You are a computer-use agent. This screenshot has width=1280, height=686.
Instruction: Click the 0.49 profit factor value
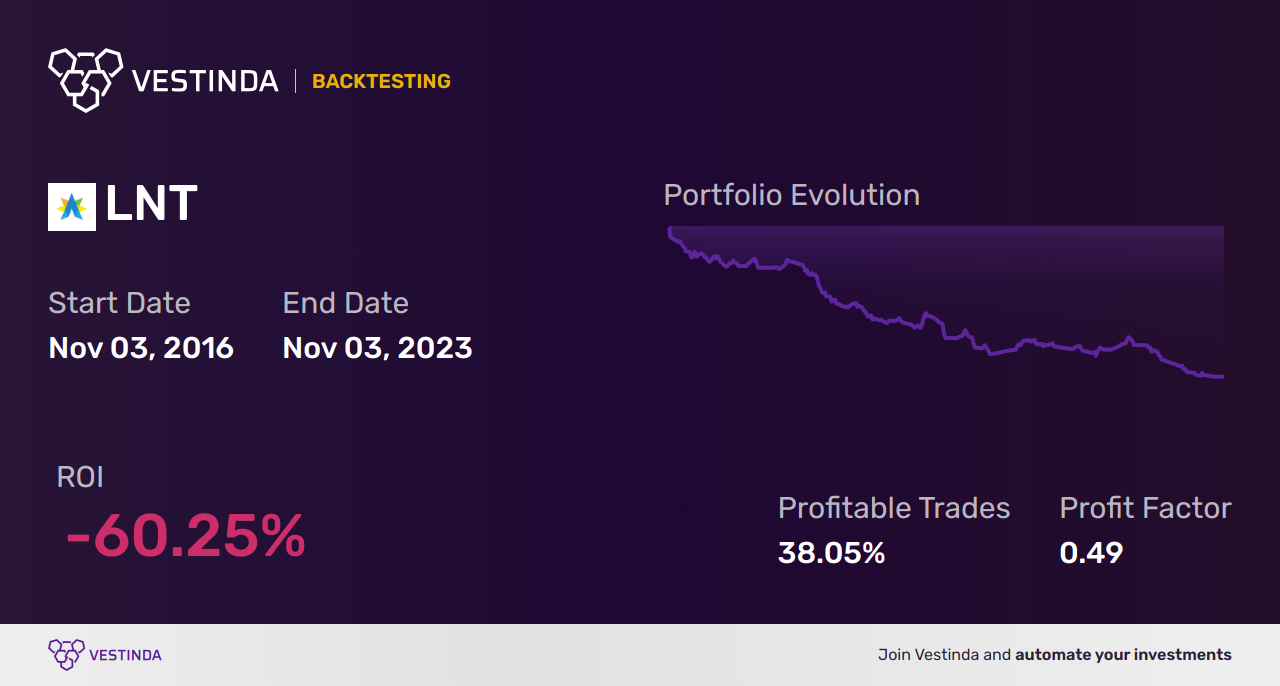(x=1091, y=553)
